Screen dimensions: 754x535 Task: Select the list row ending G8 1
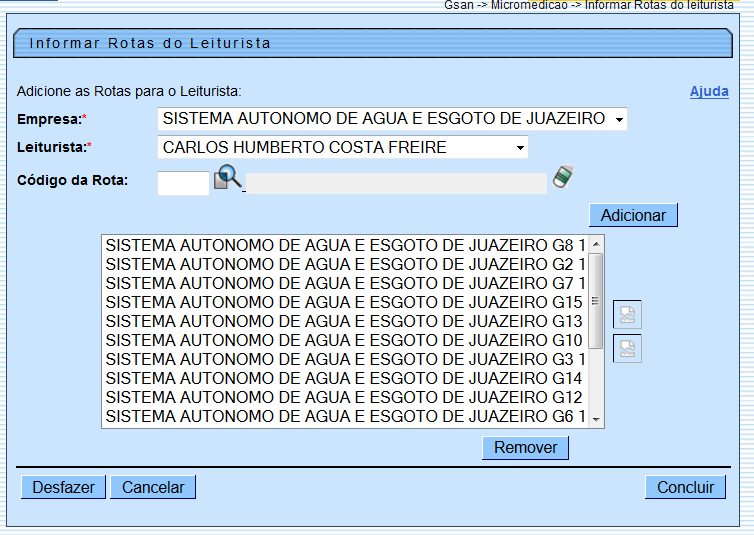(345, 245)
